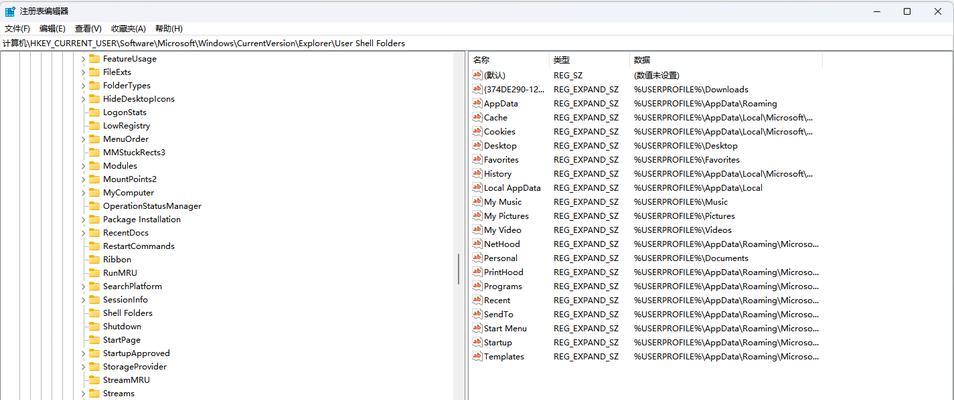Screen dimensions: 954x400
Task: Select the MMStuckRects3 folder icon
Action: point(94,153)
